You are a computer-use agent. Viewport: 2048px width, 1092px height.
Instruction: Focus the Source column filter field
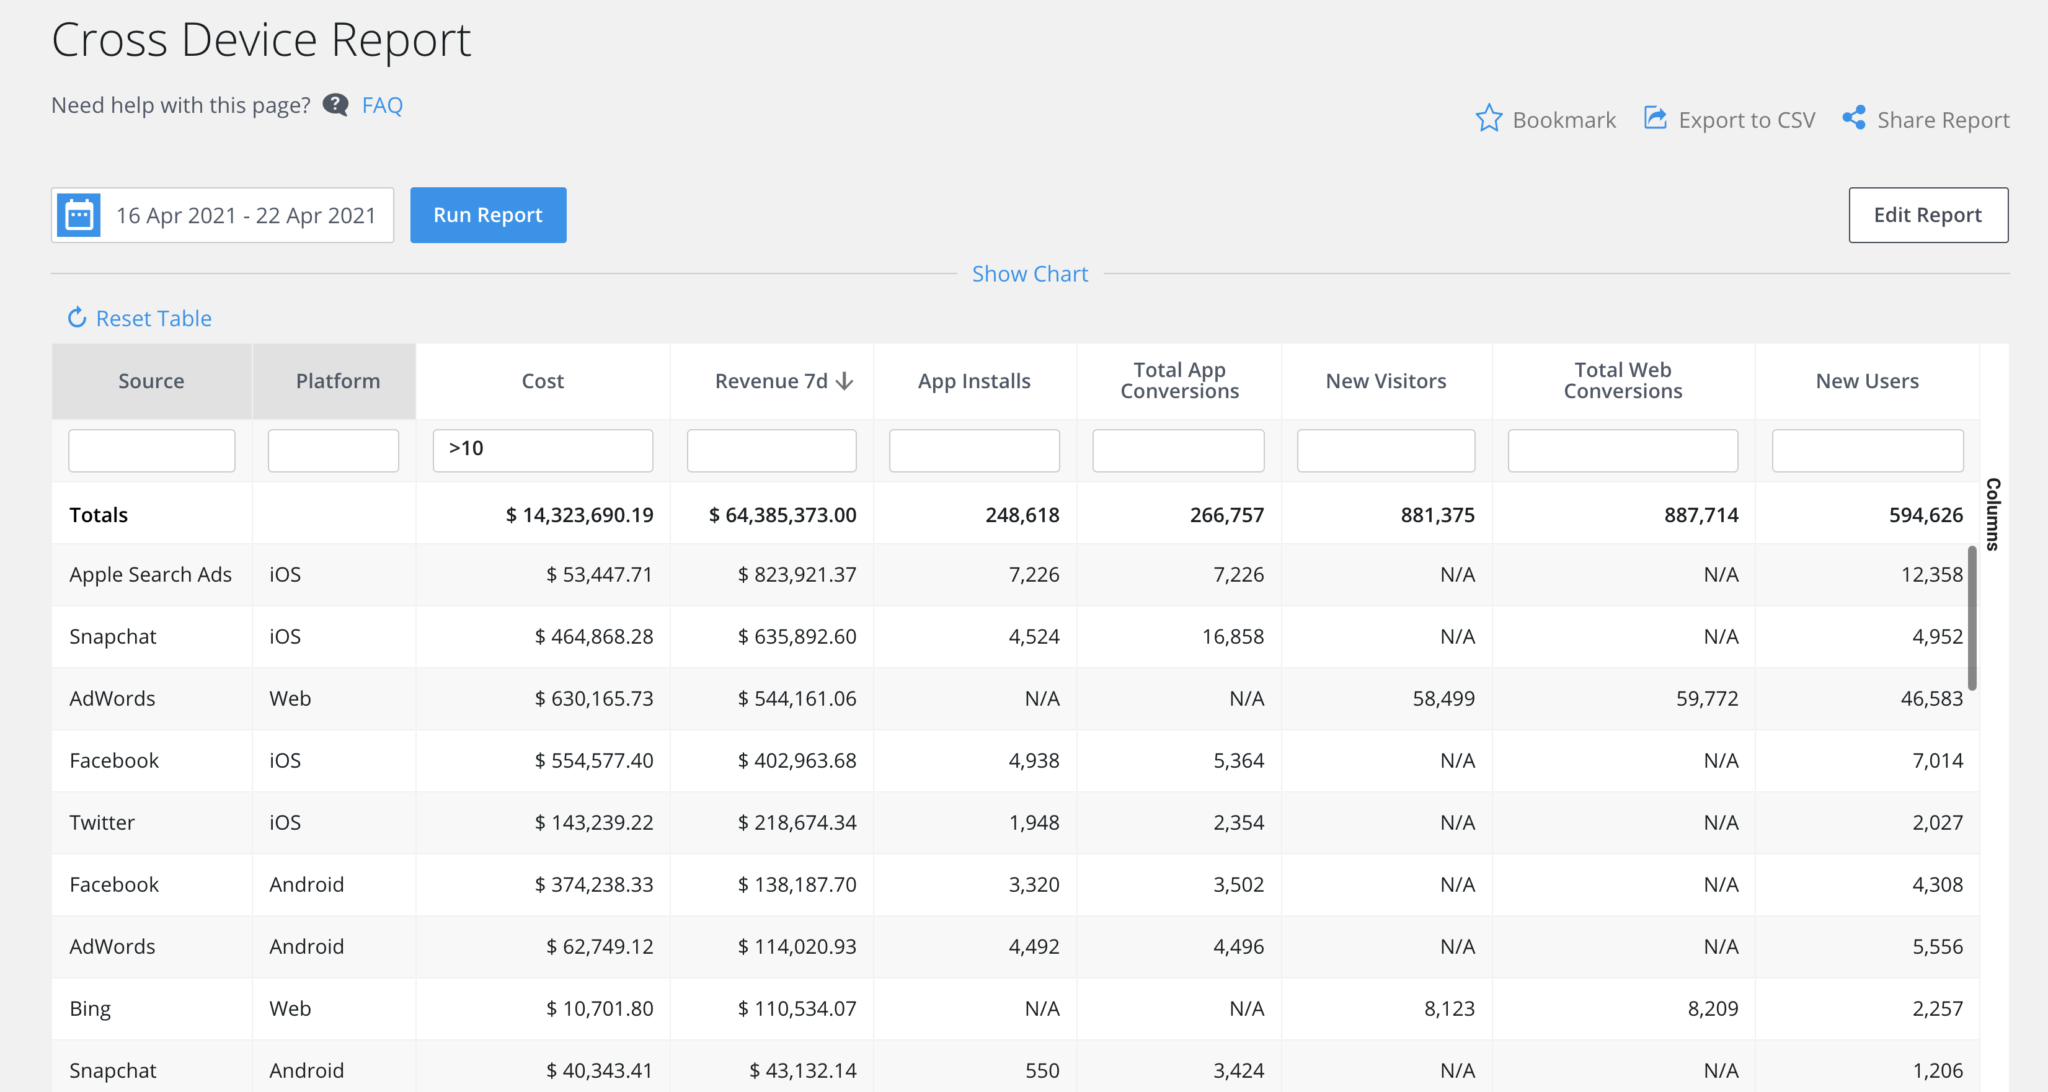(x=151, y=449)
